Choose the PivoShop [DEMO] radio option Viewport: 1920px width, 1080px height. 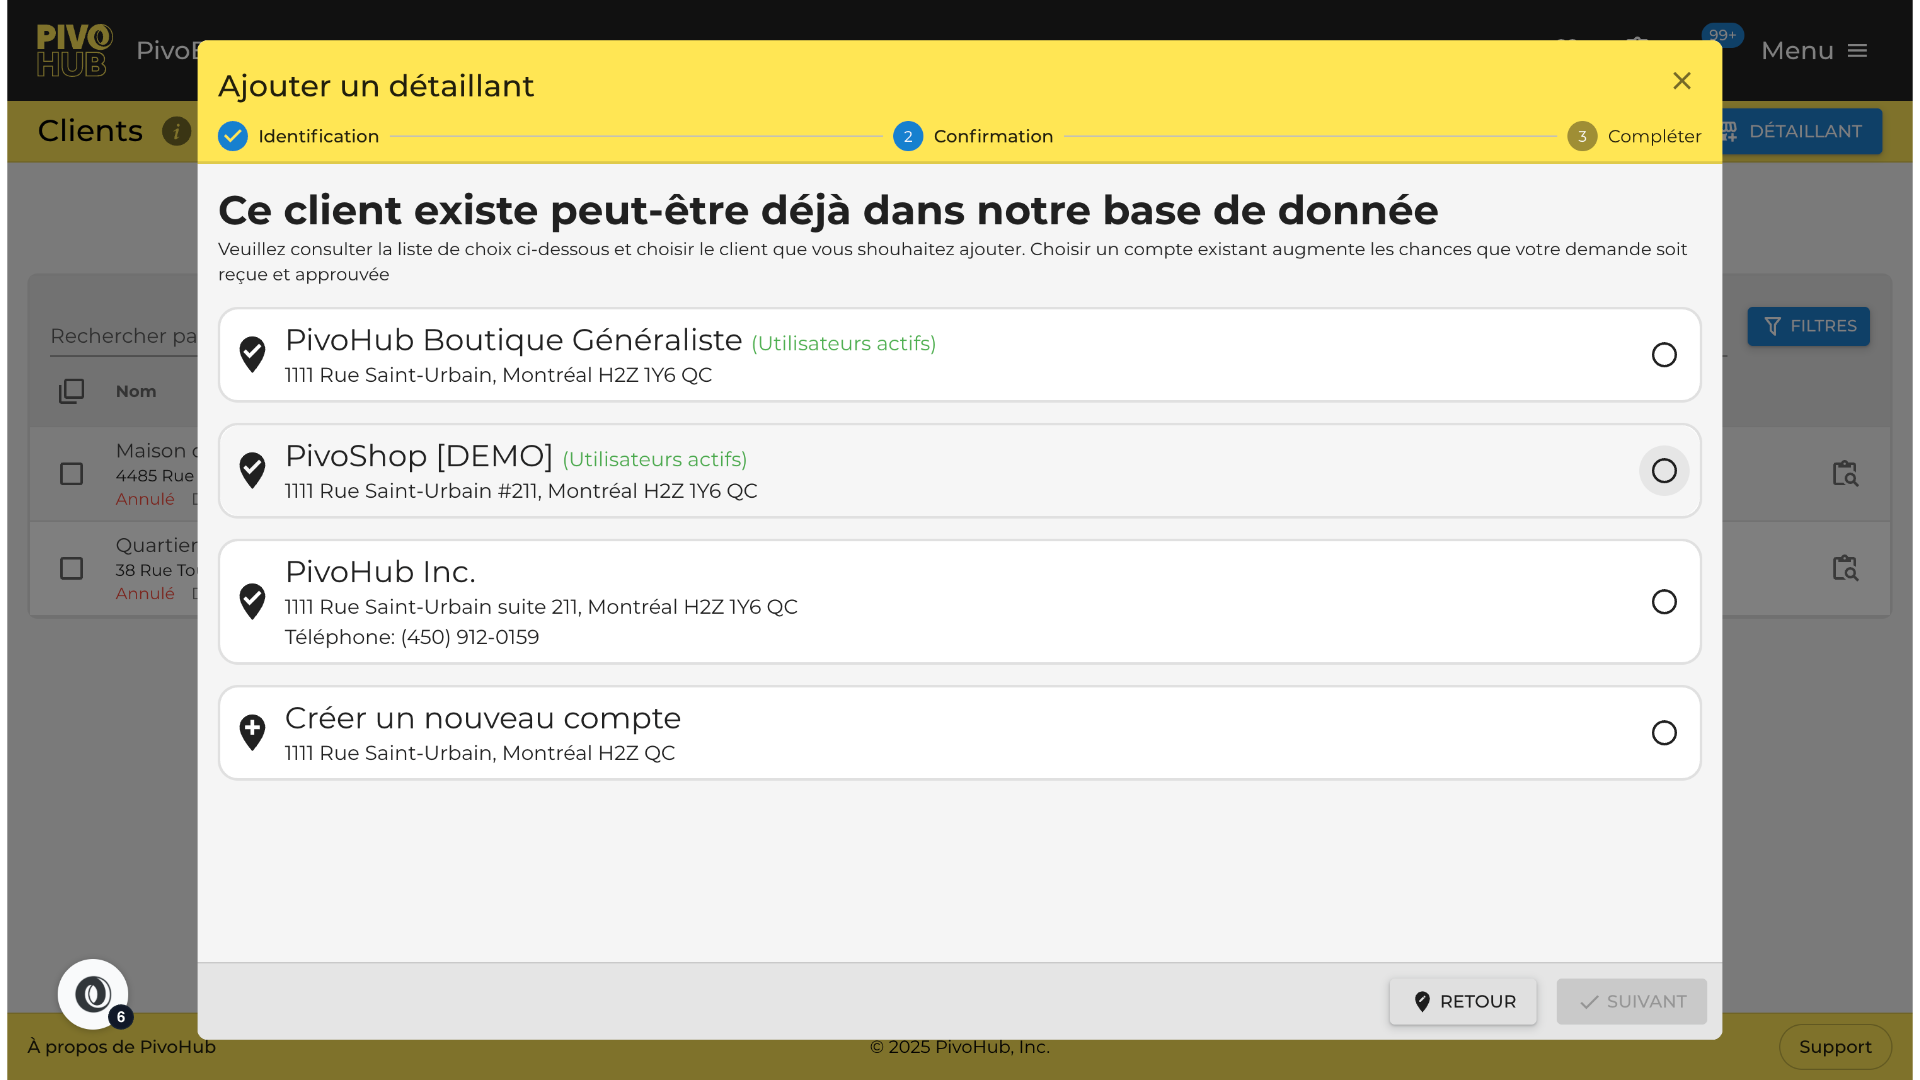click(x=1664, y=471)
